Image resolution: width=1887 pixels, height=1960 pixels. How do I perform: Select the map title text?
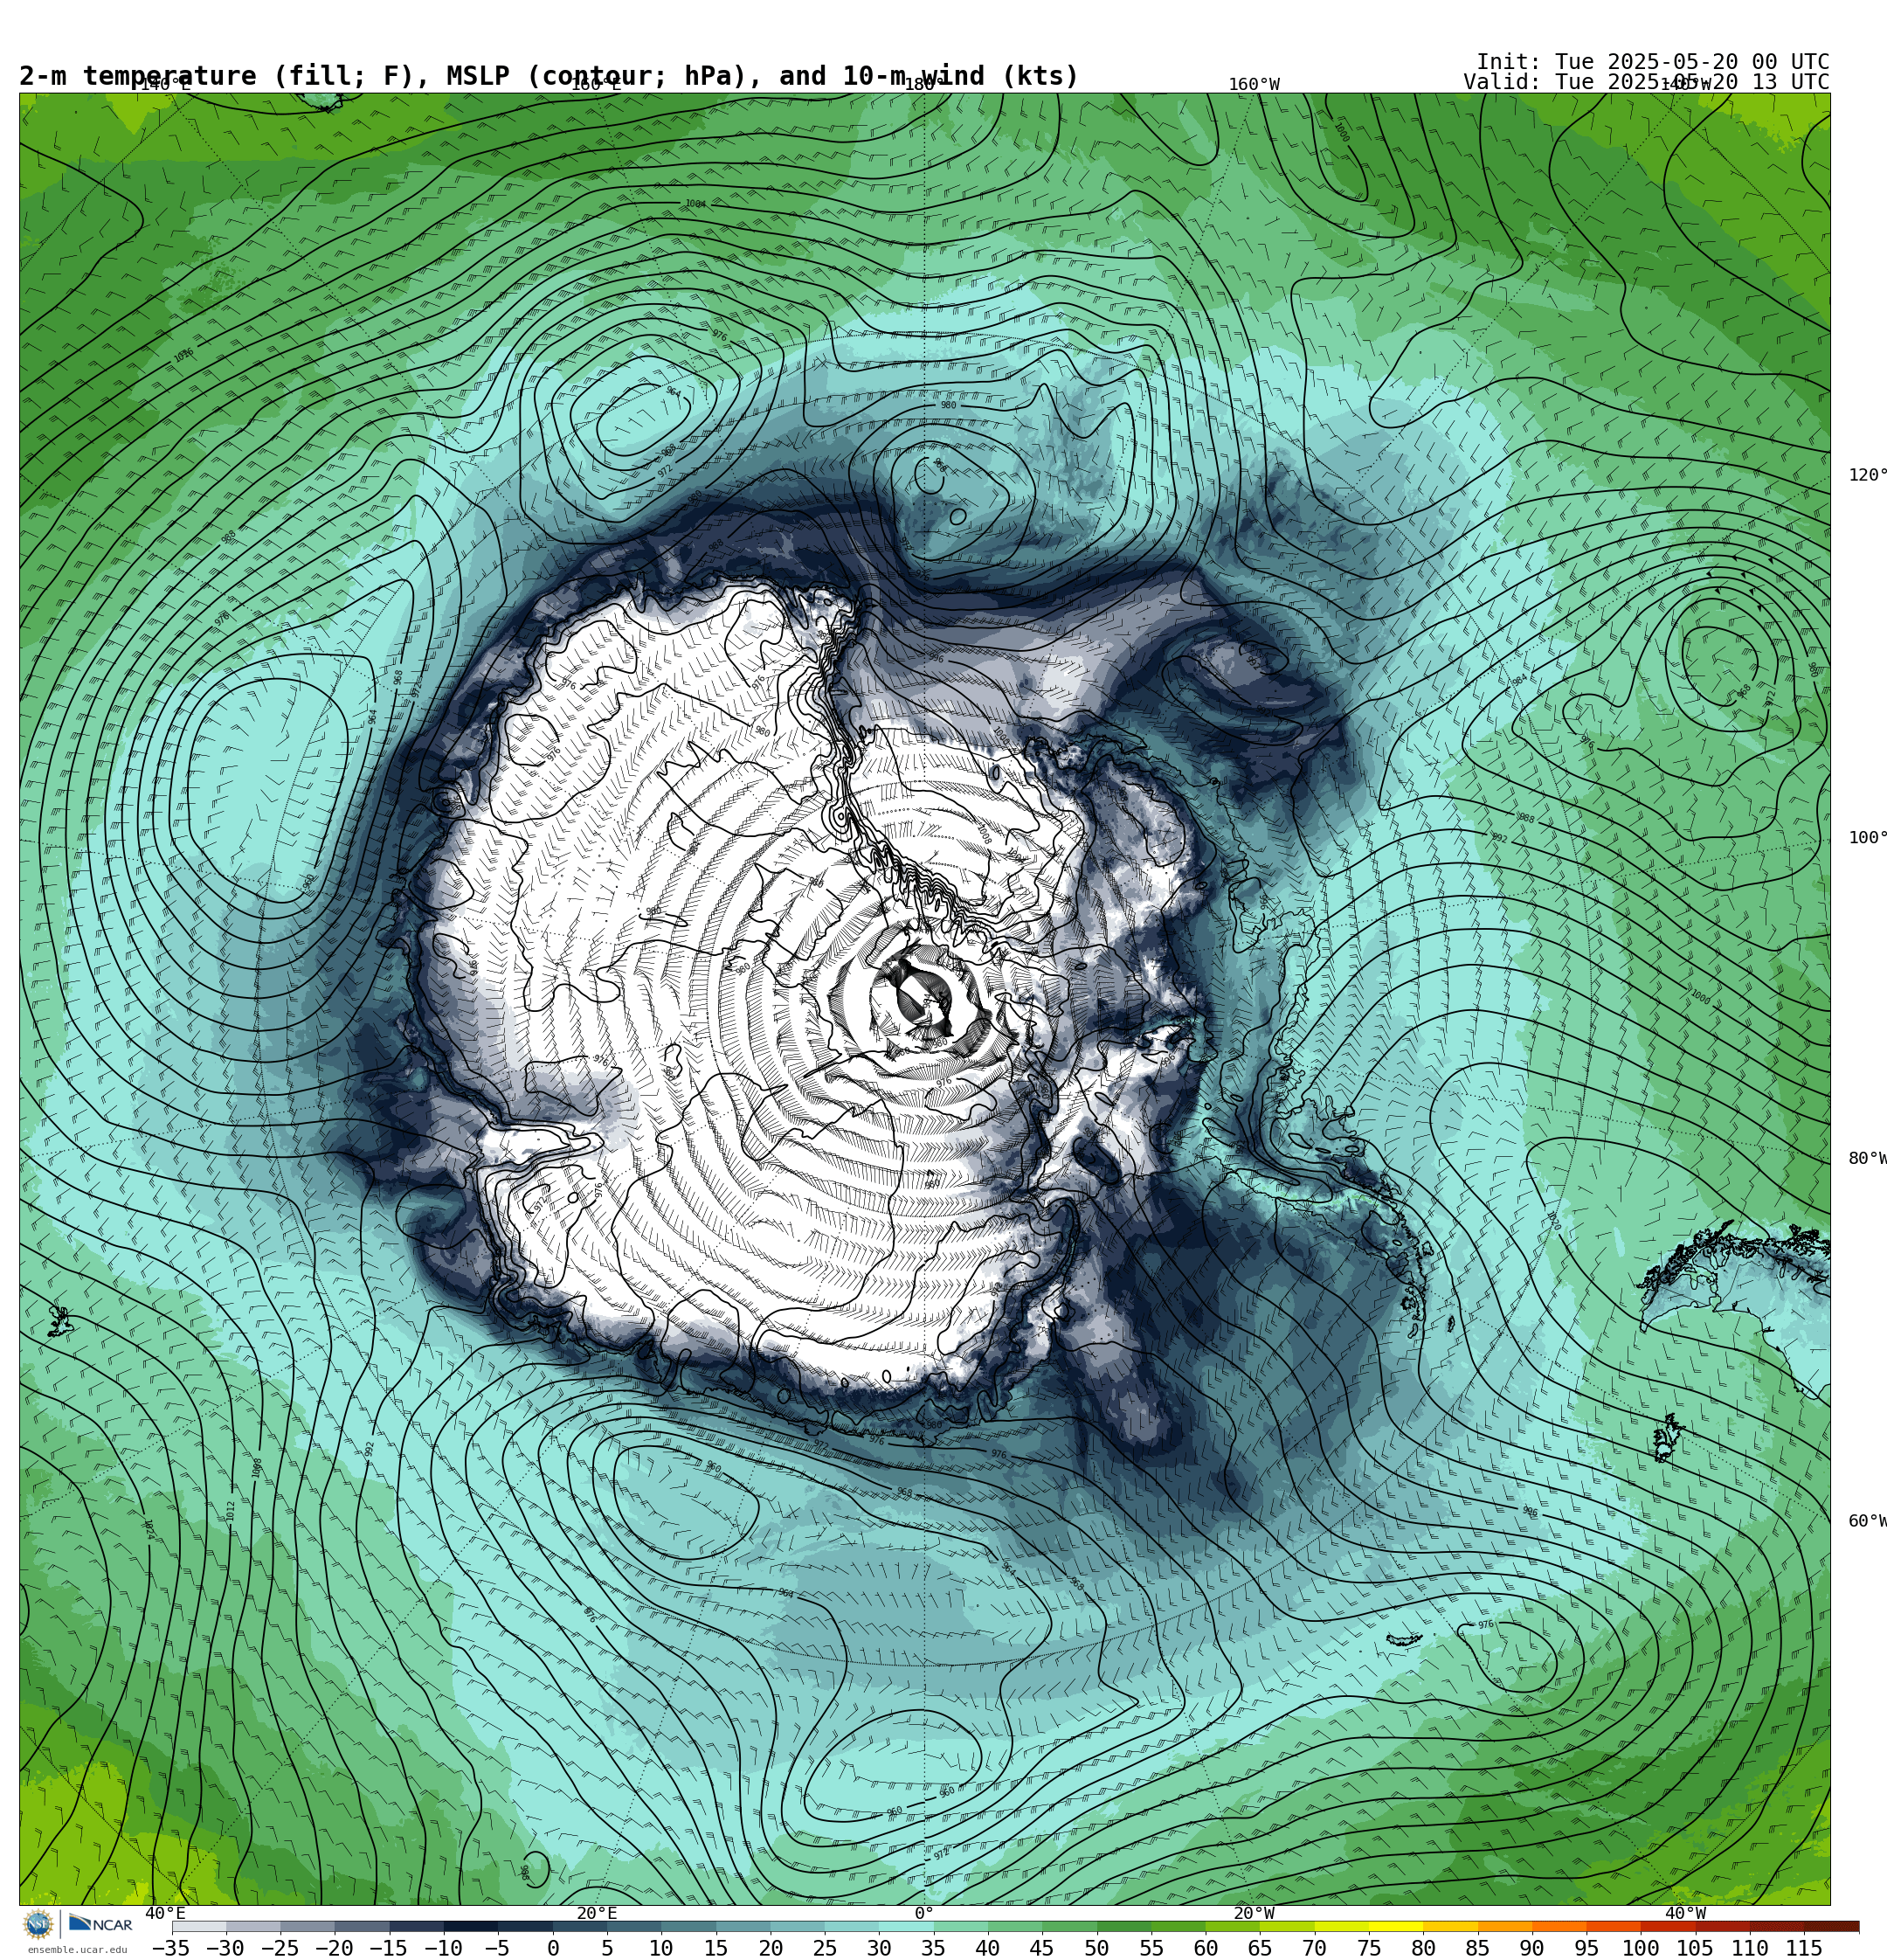(549, 76)
